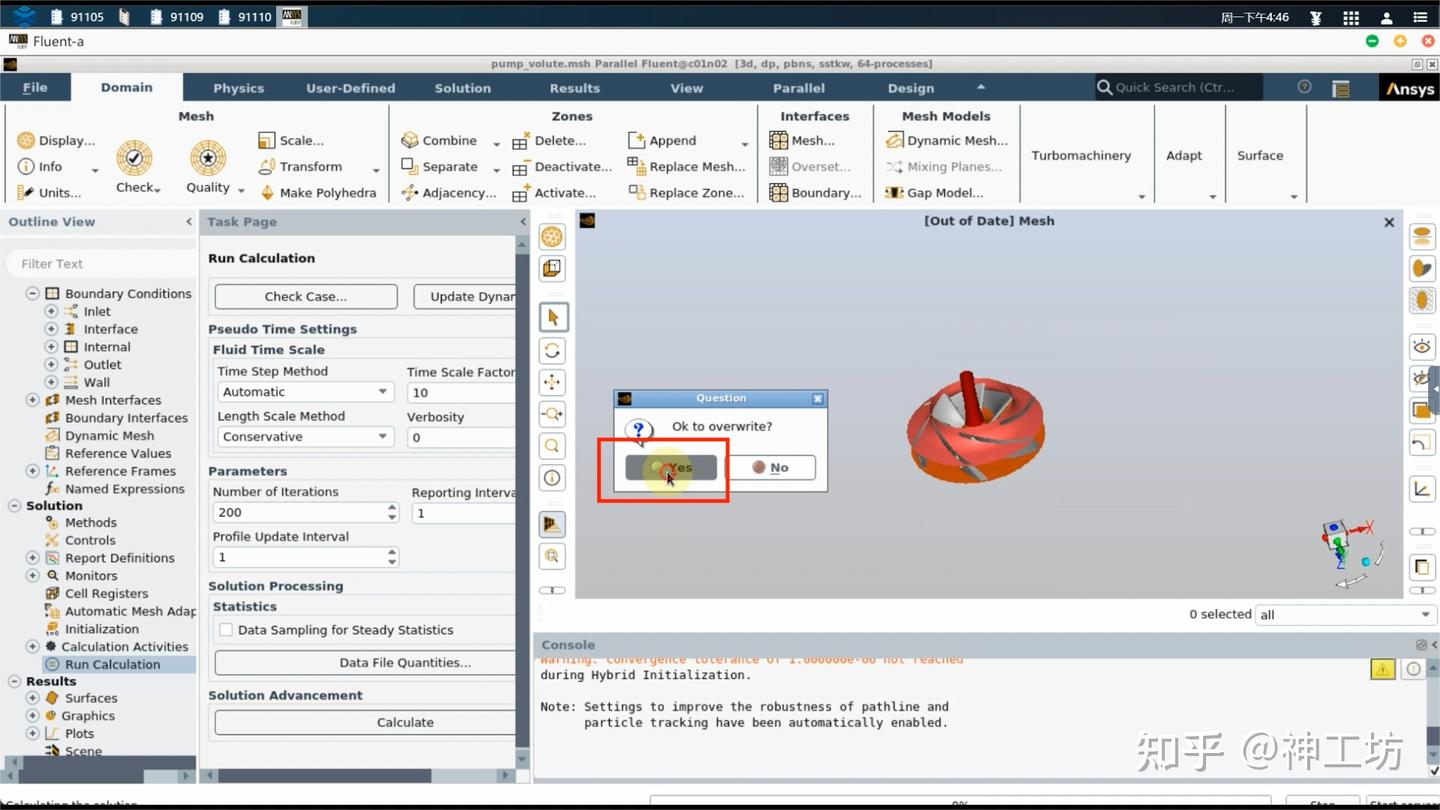
Task: Open the Replace Mesh dialog
Action: pyautogui.click(x=687, y=167)
